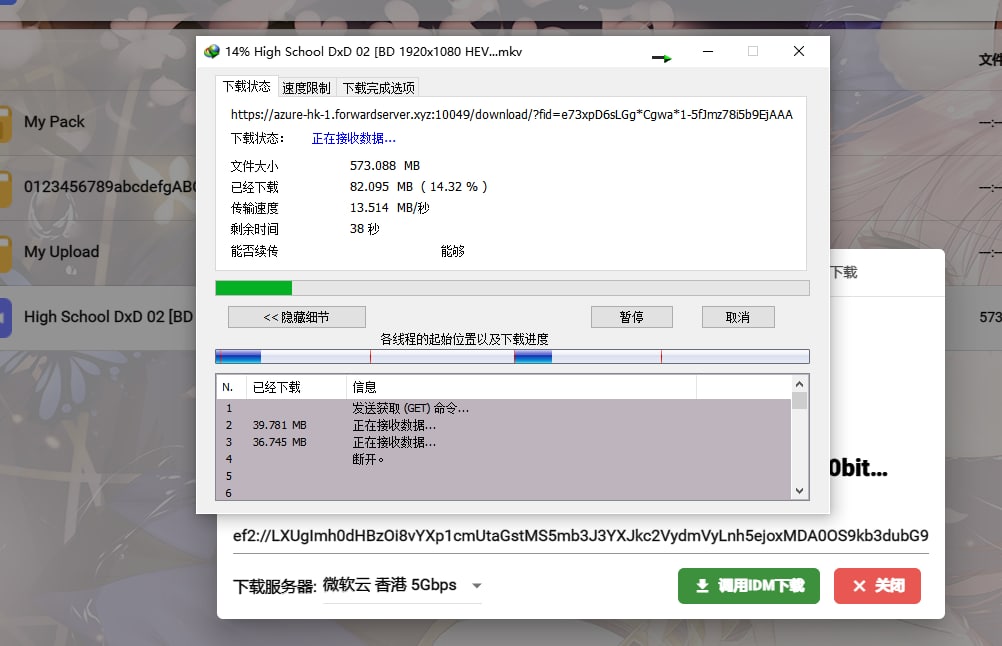
Task: Minimize the IDM download window
Action: (x=707, y=52)
